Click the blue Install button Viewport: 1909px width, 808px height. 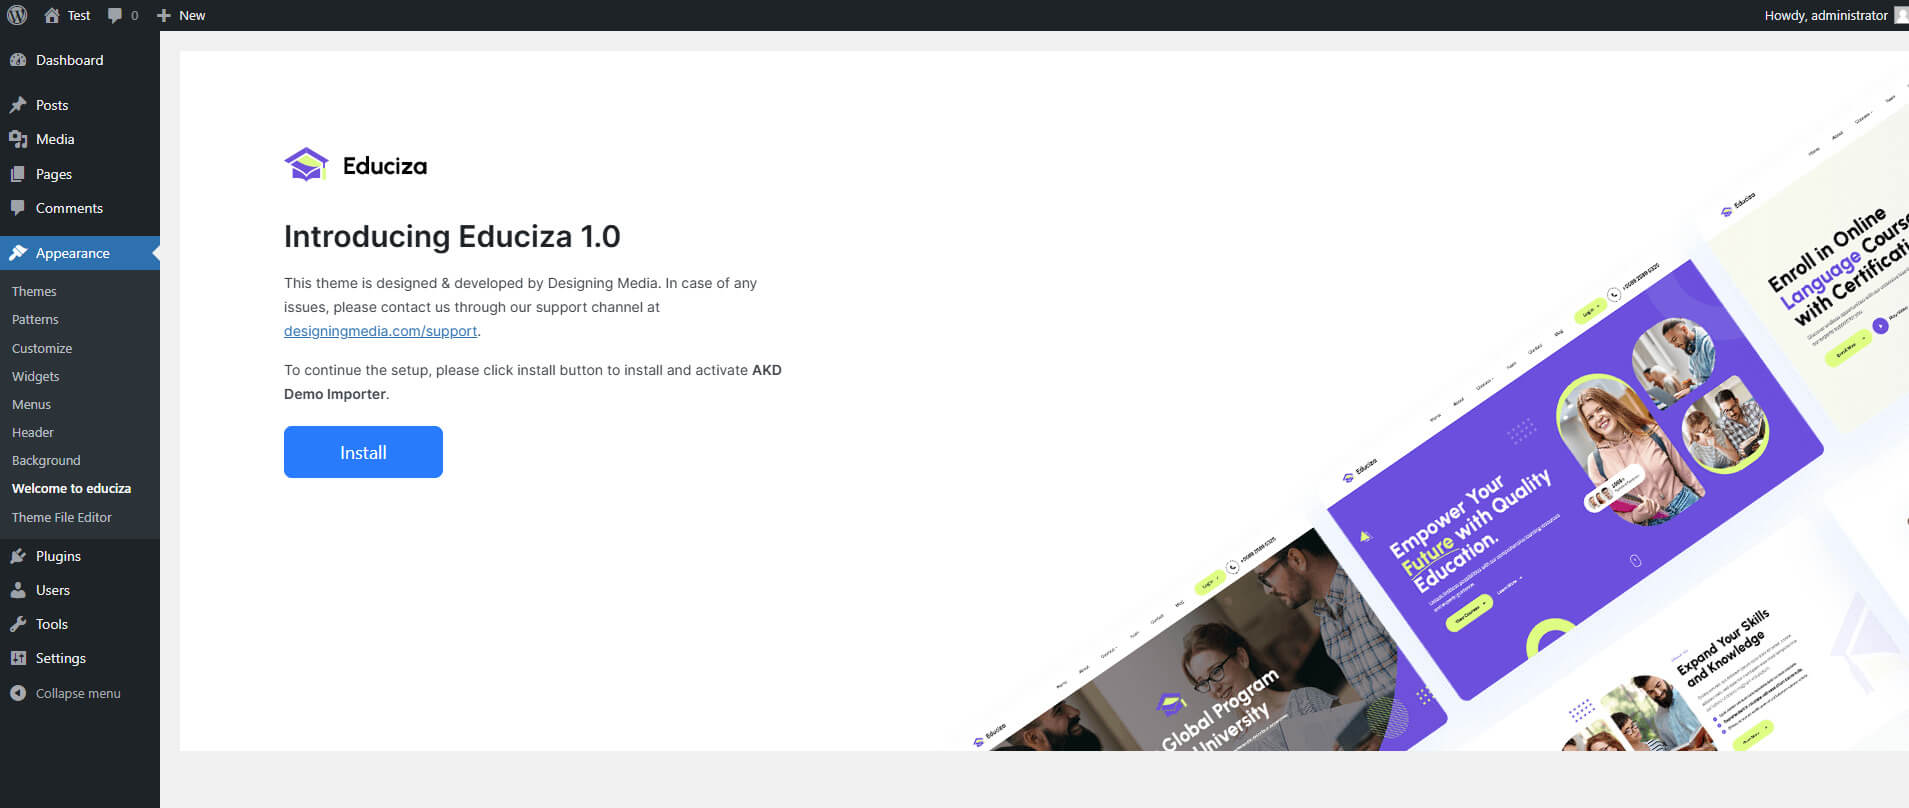[x=363, y=452]
